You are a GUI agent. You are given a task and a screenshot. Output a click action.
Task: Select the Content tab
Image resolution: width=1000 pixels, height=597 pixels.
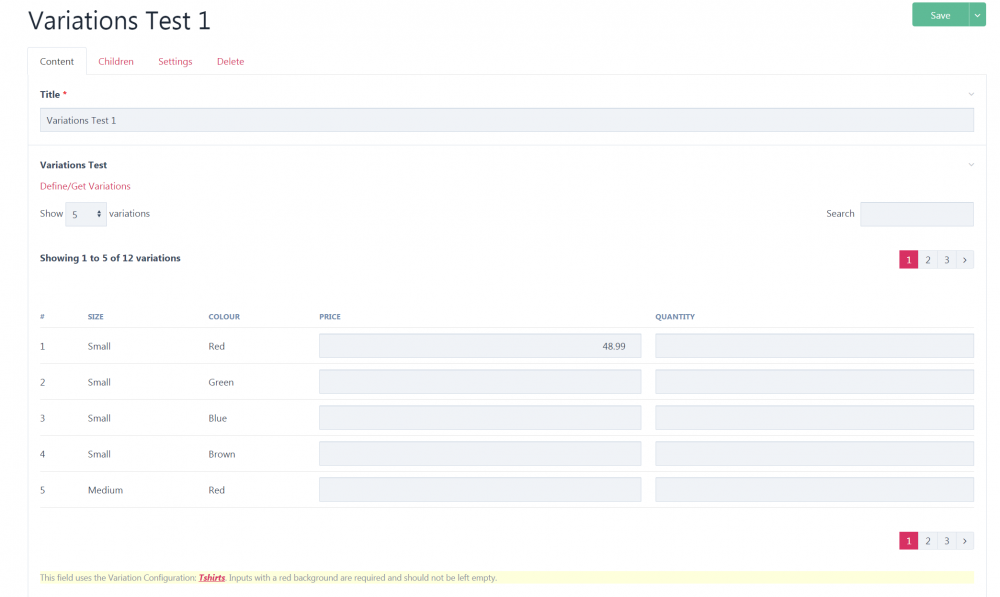pos(57,62)
